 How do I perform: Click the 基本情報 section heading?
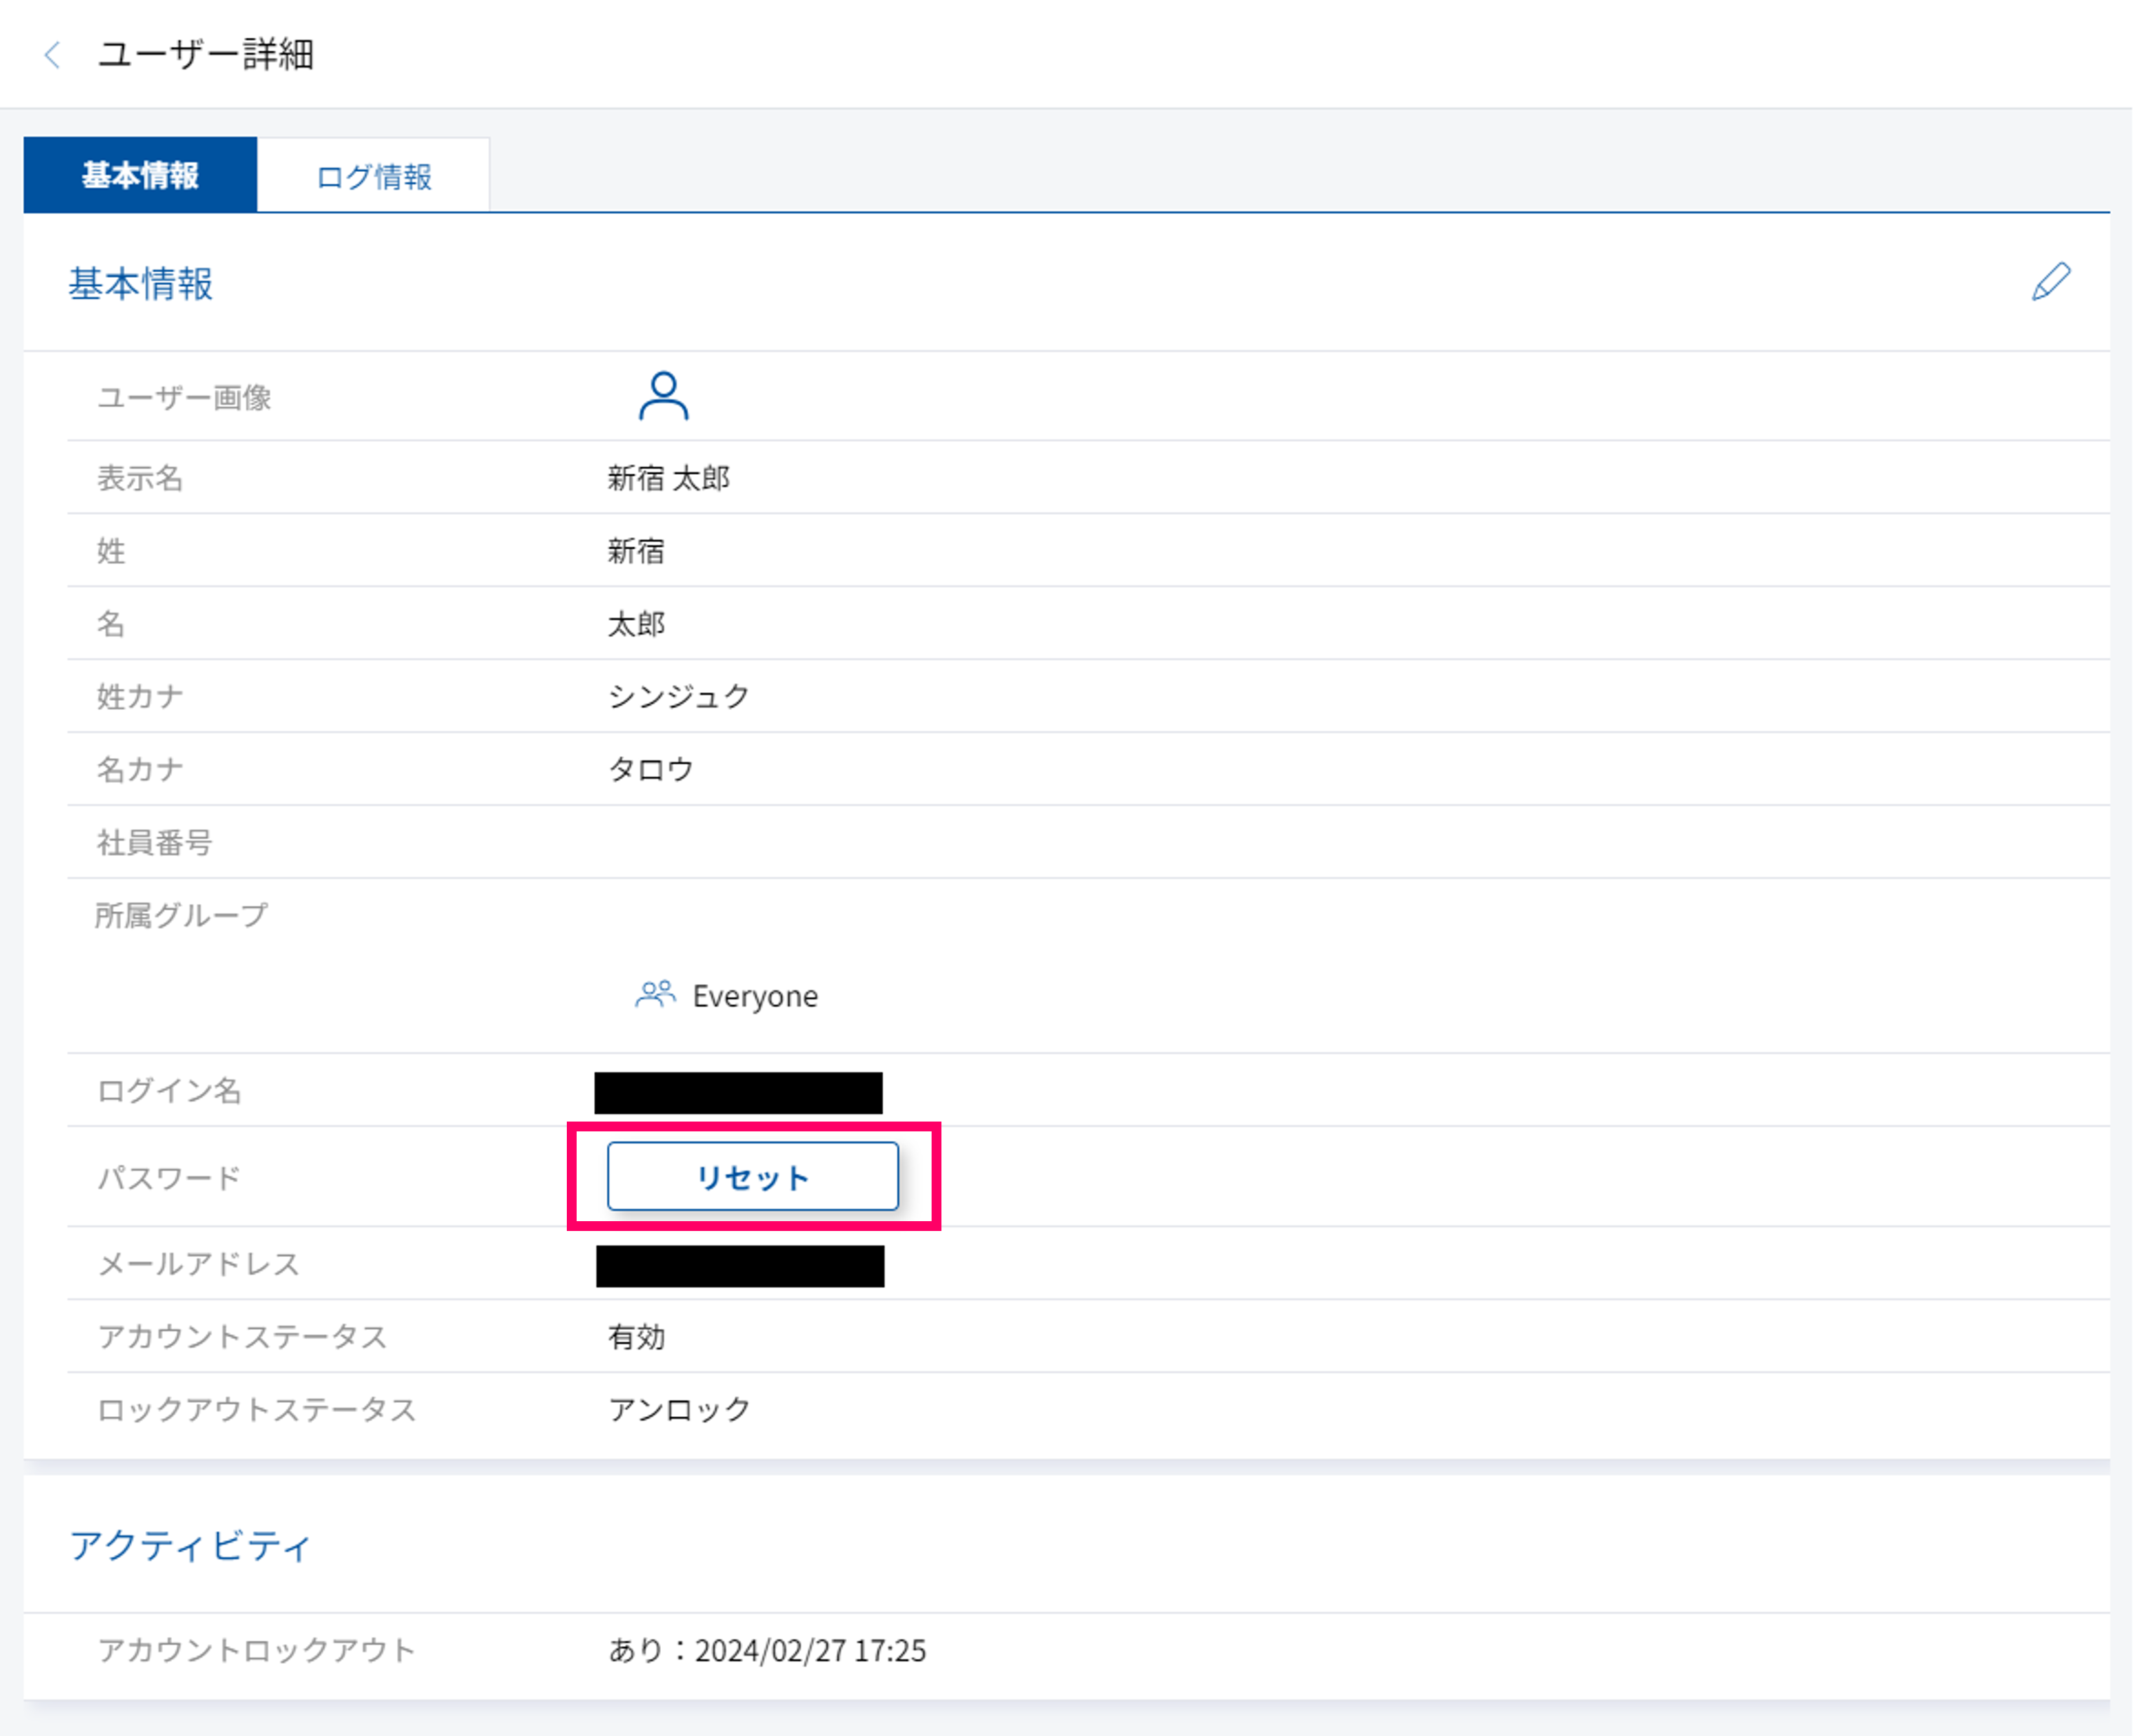pyautogui.click(x=140, y=284)
